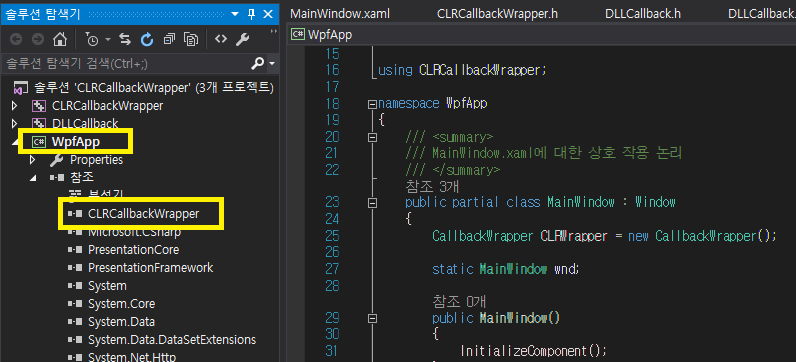Expand the DLLCallback project node

pos(14,123)
